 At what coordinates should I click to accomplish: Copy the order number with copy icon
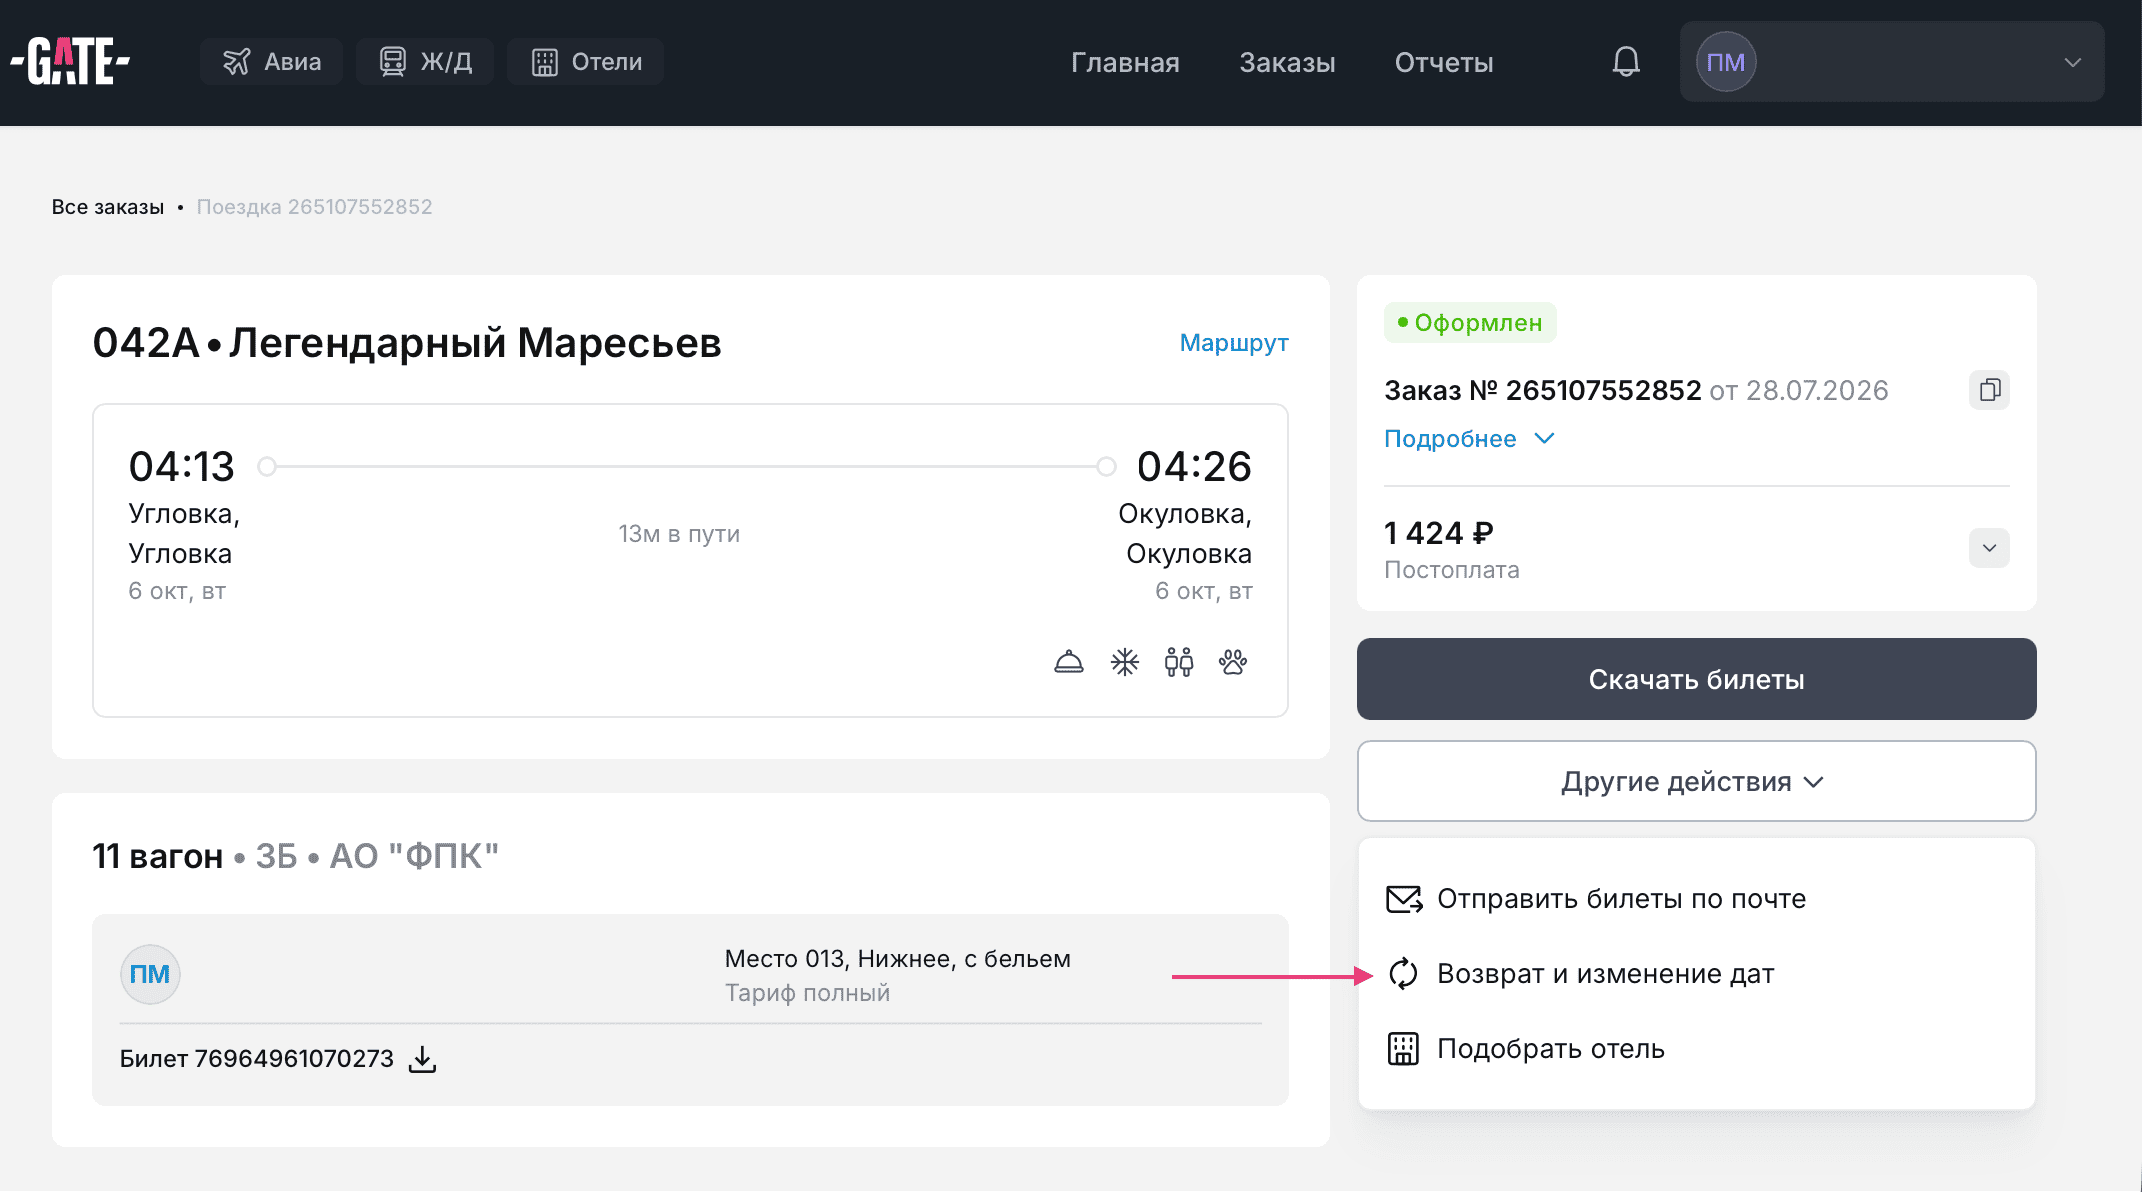[x=1989, y=390]
